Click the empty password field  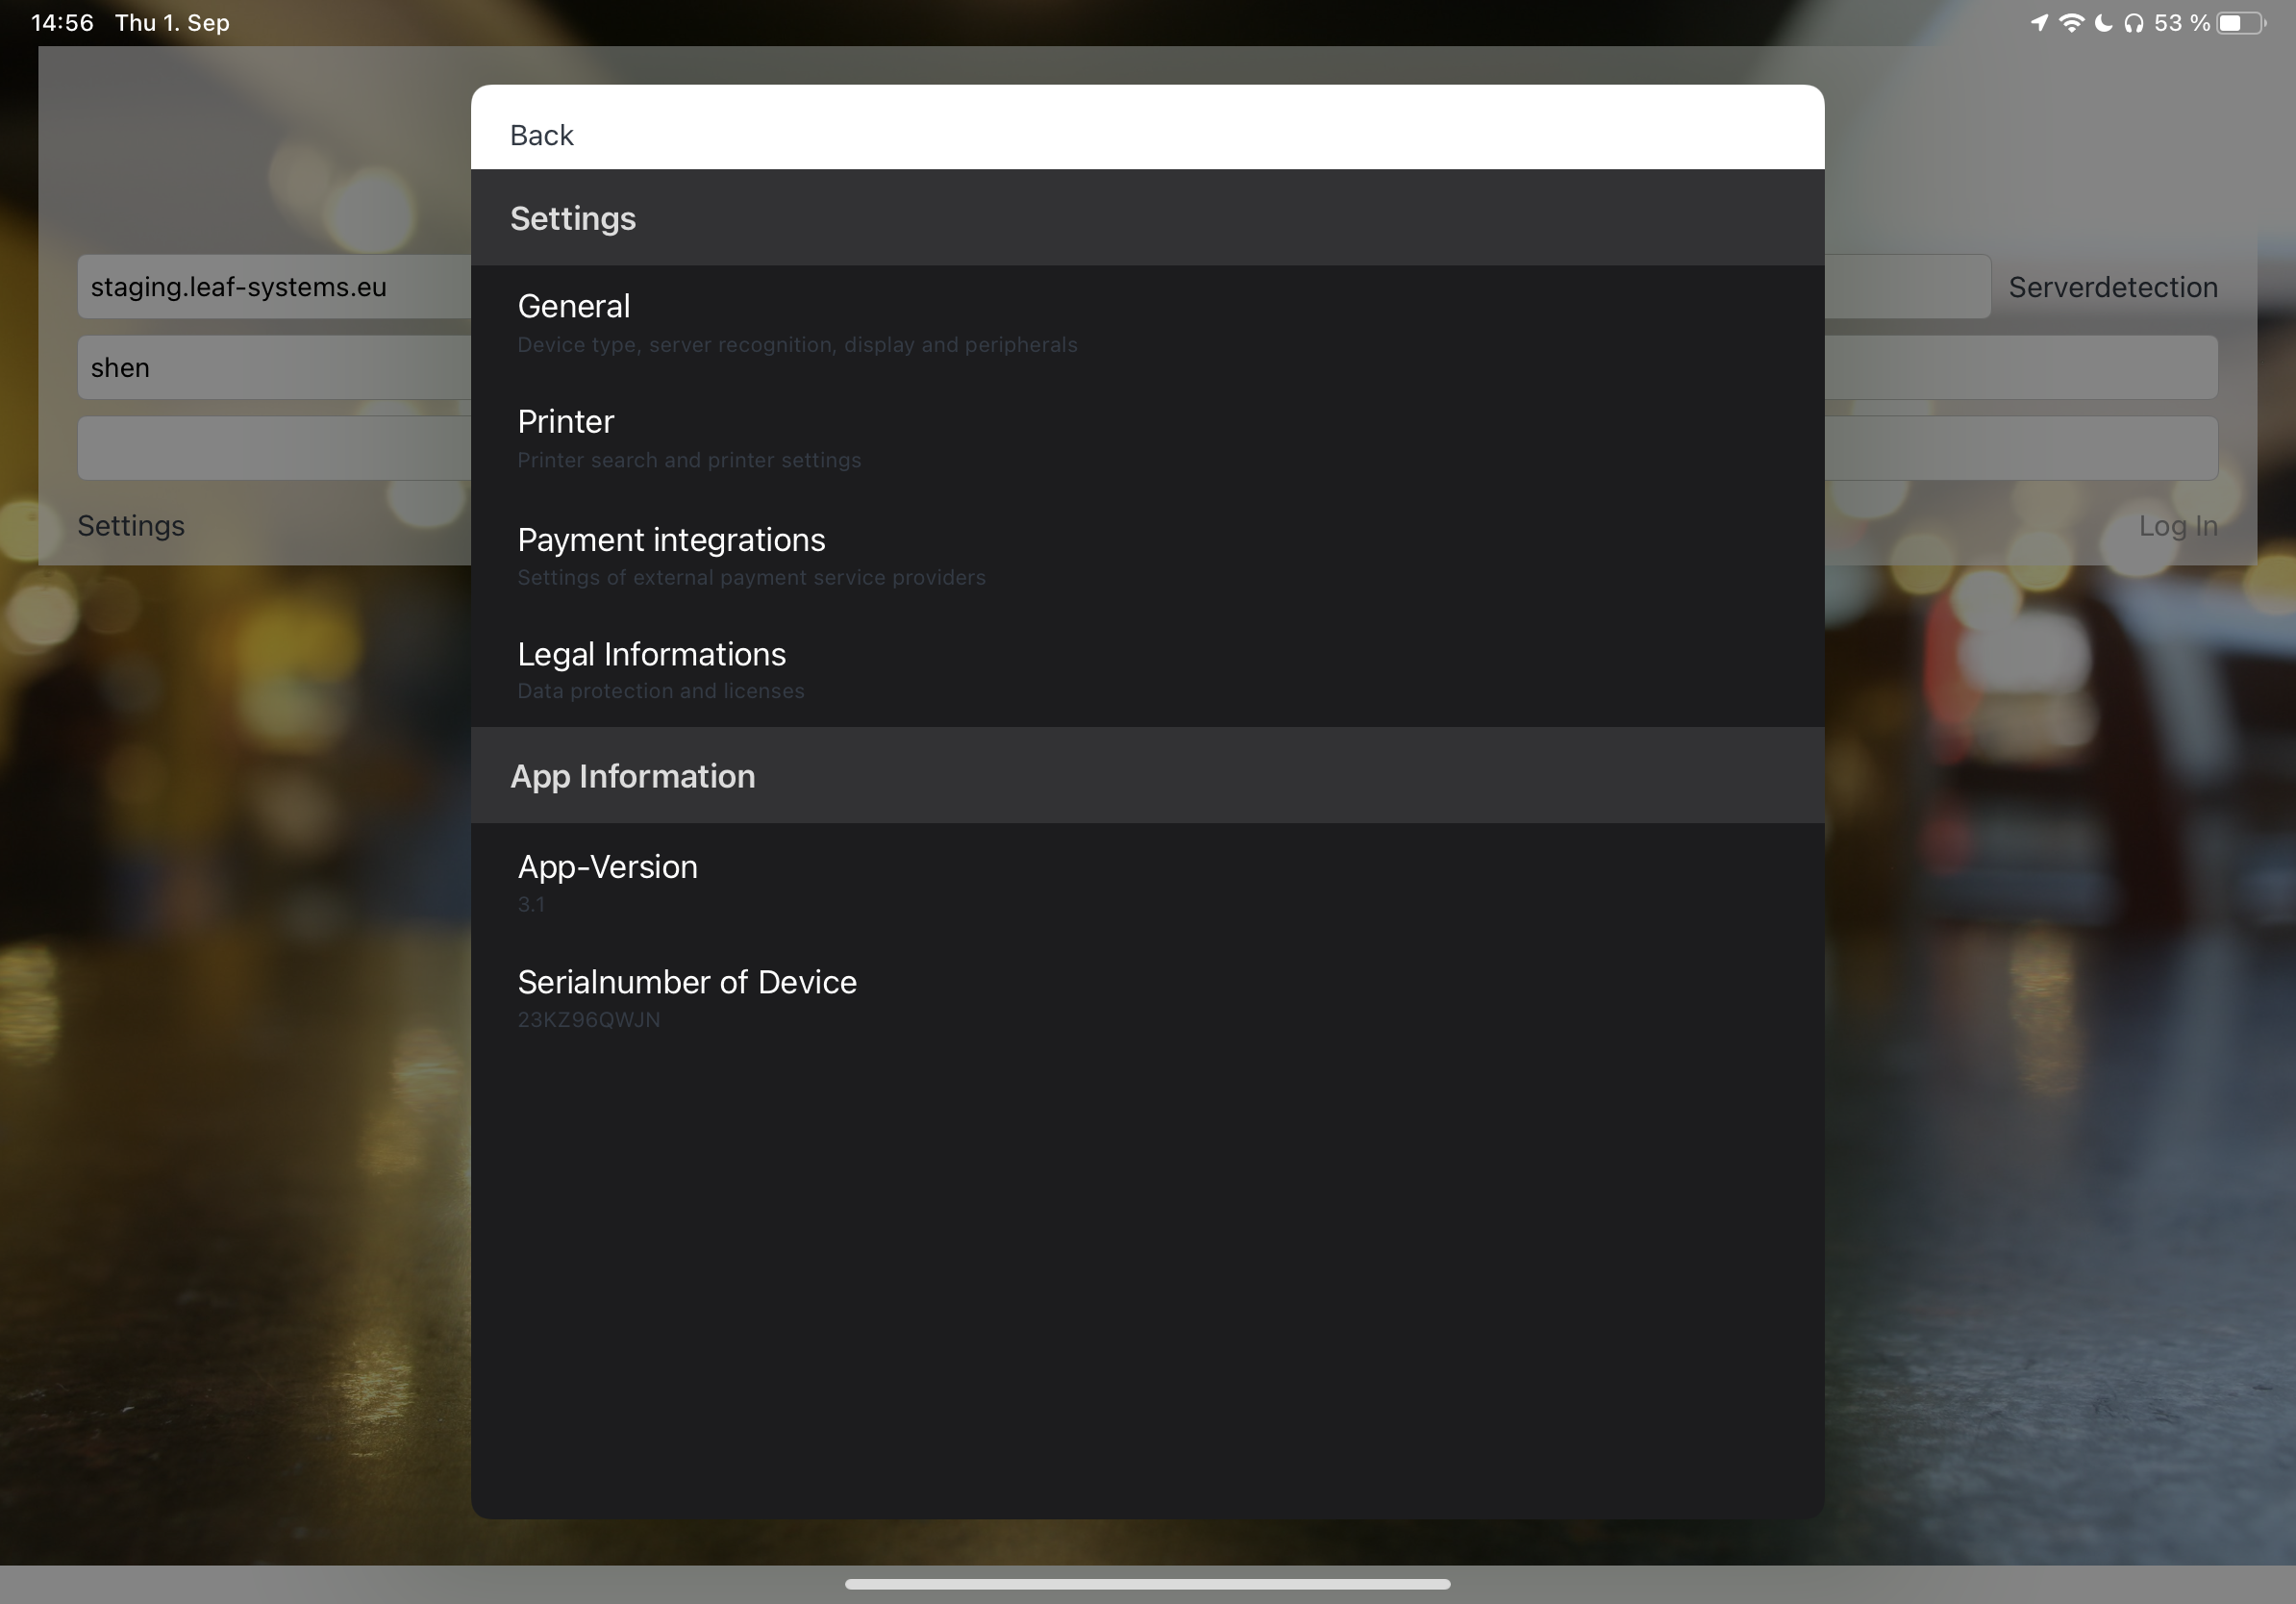click(x=272, y=448)
